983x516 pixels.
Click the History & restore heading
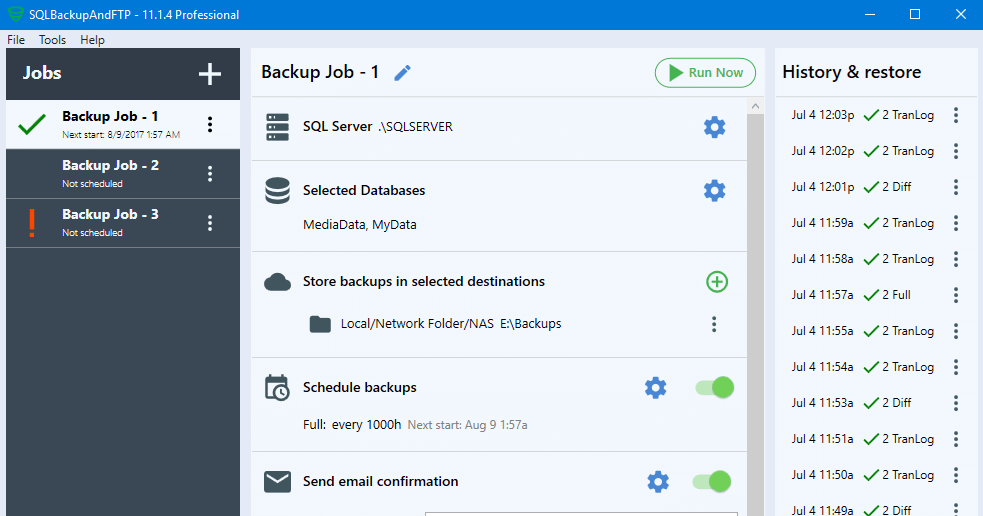[851, 72]
